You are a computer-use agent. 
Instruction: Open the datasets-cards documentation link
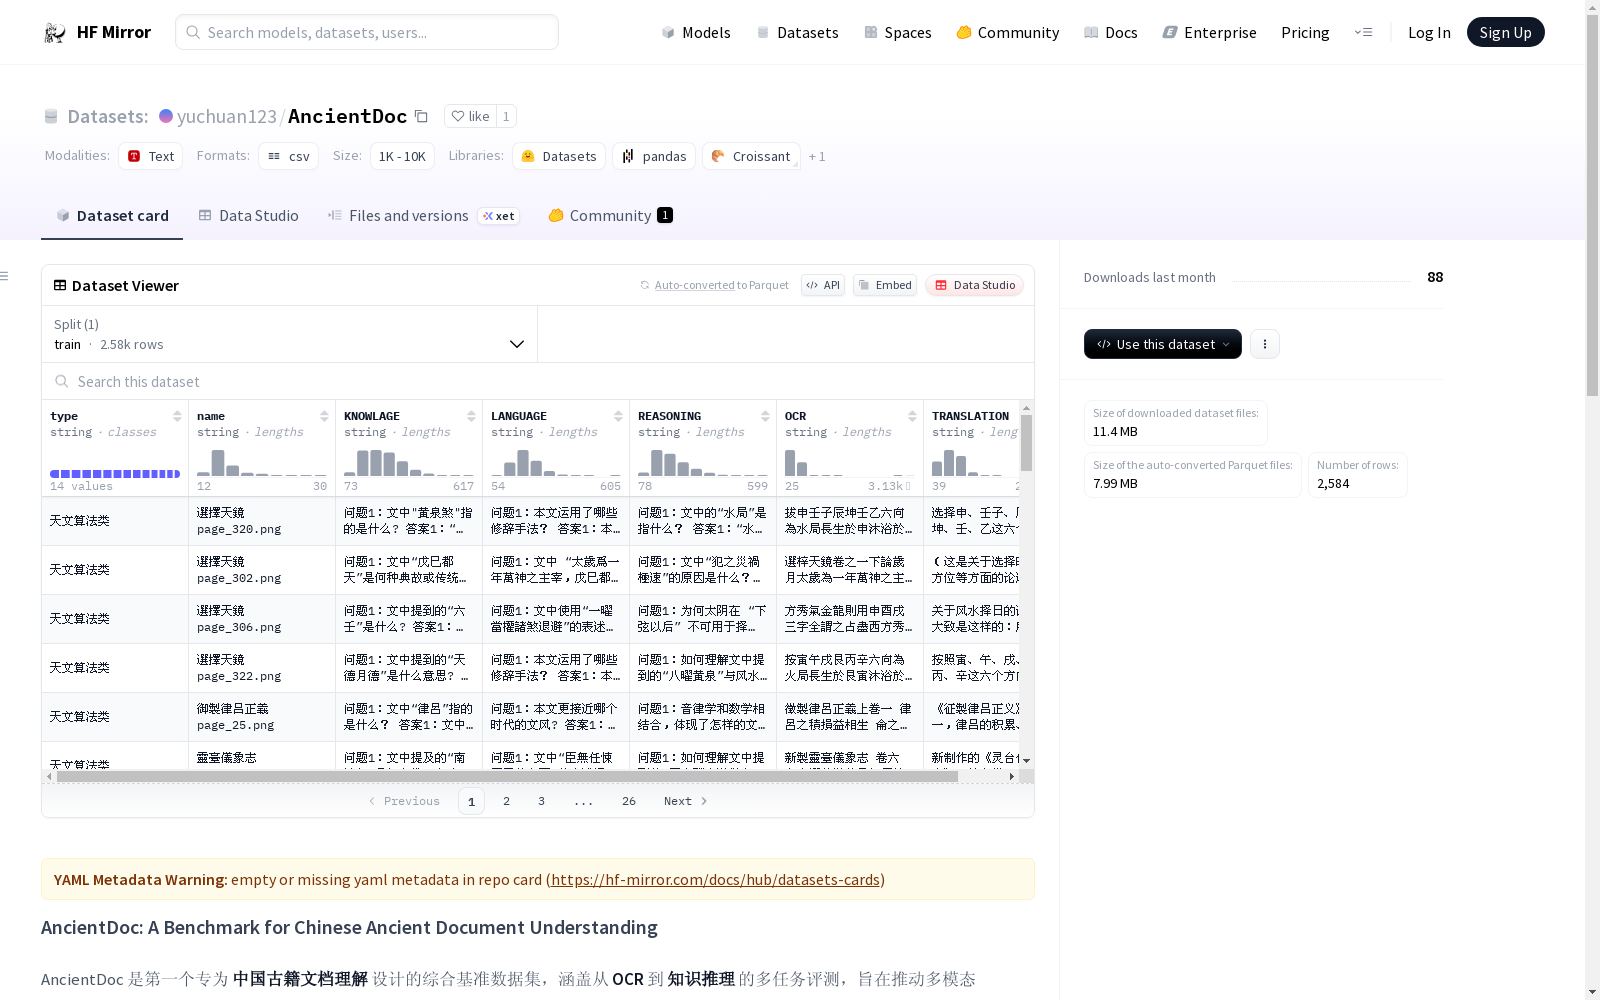(715, 880)
